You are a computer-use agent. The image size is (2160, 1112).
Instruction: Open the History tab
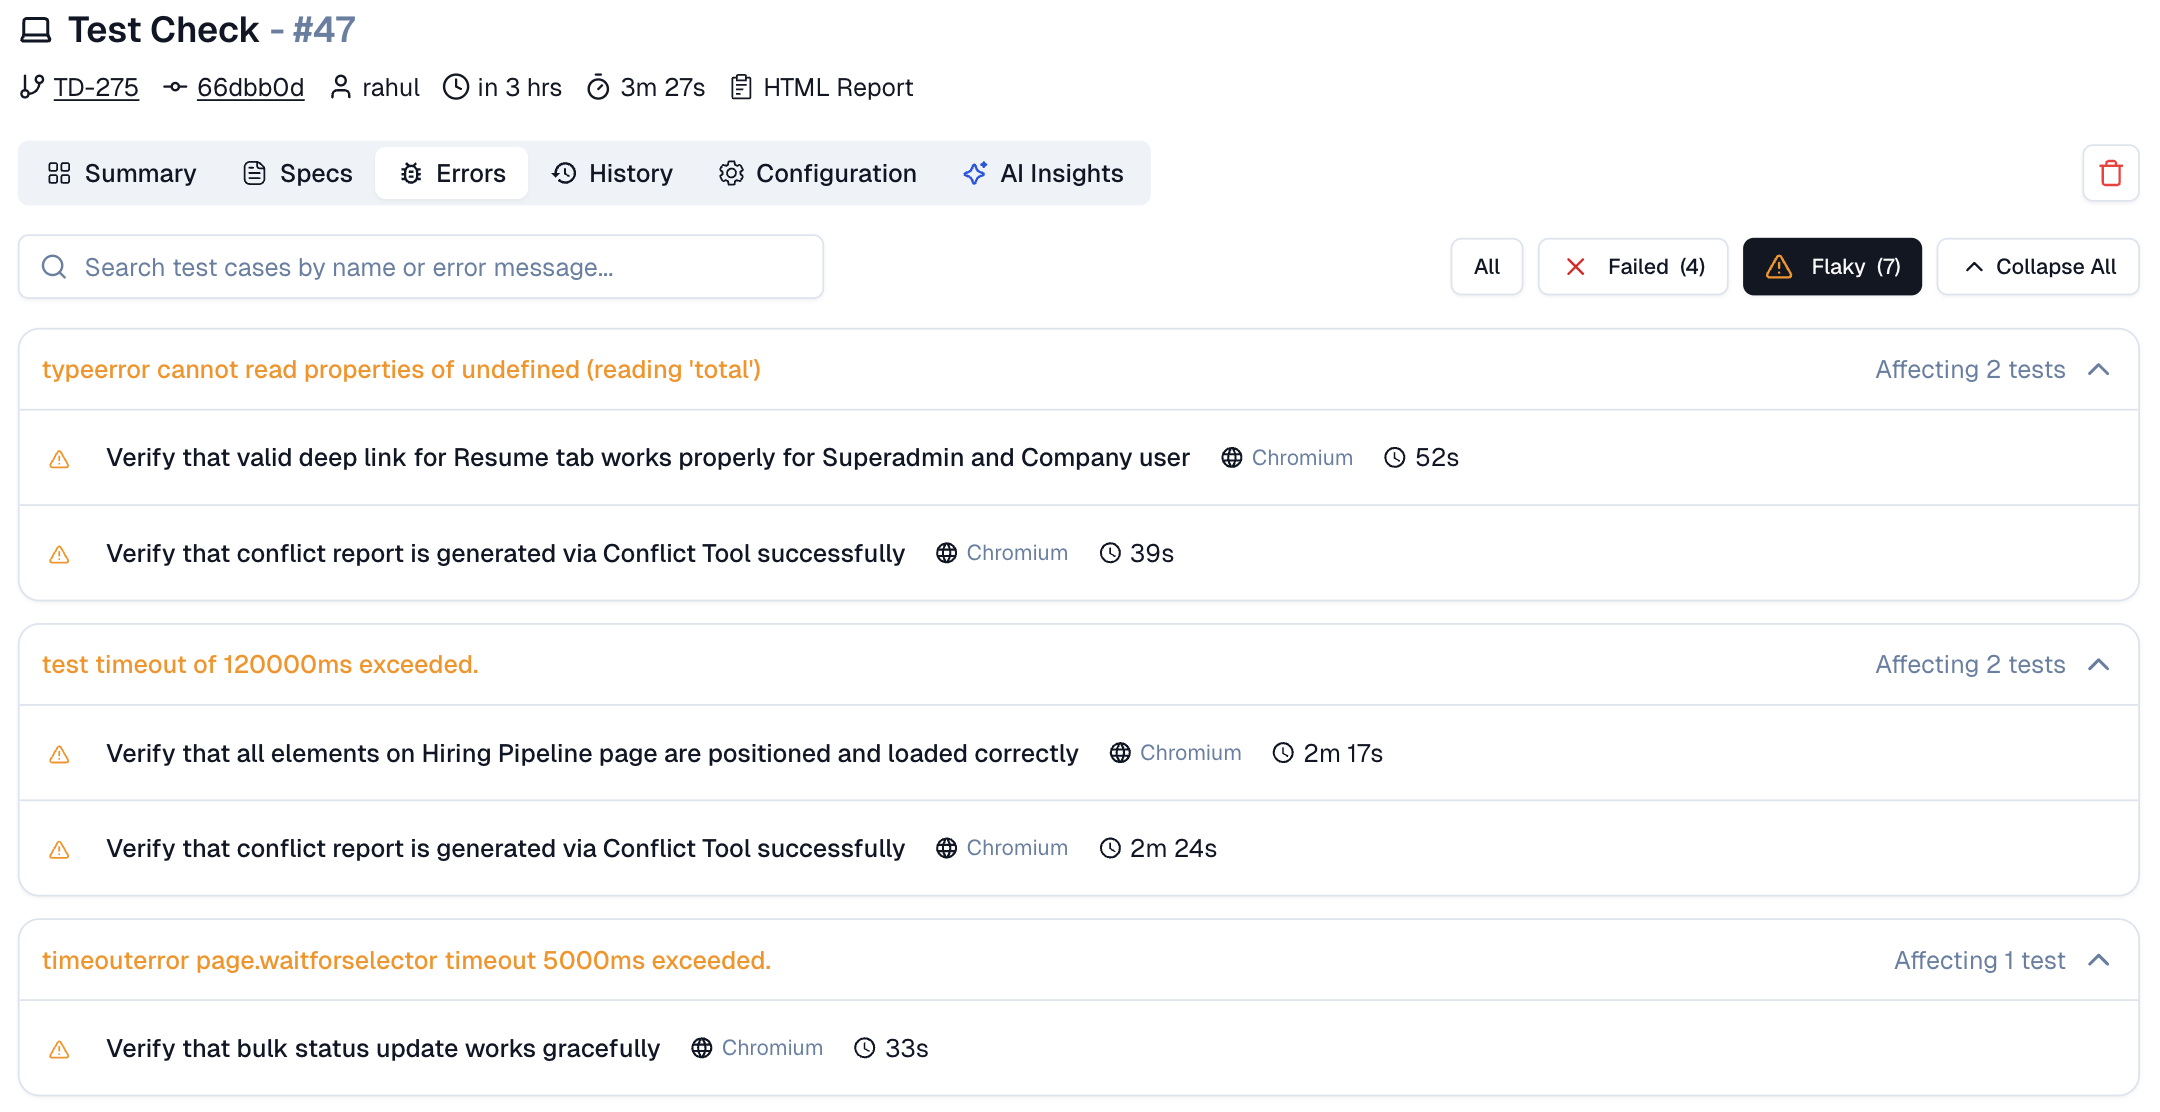point(612,173)
